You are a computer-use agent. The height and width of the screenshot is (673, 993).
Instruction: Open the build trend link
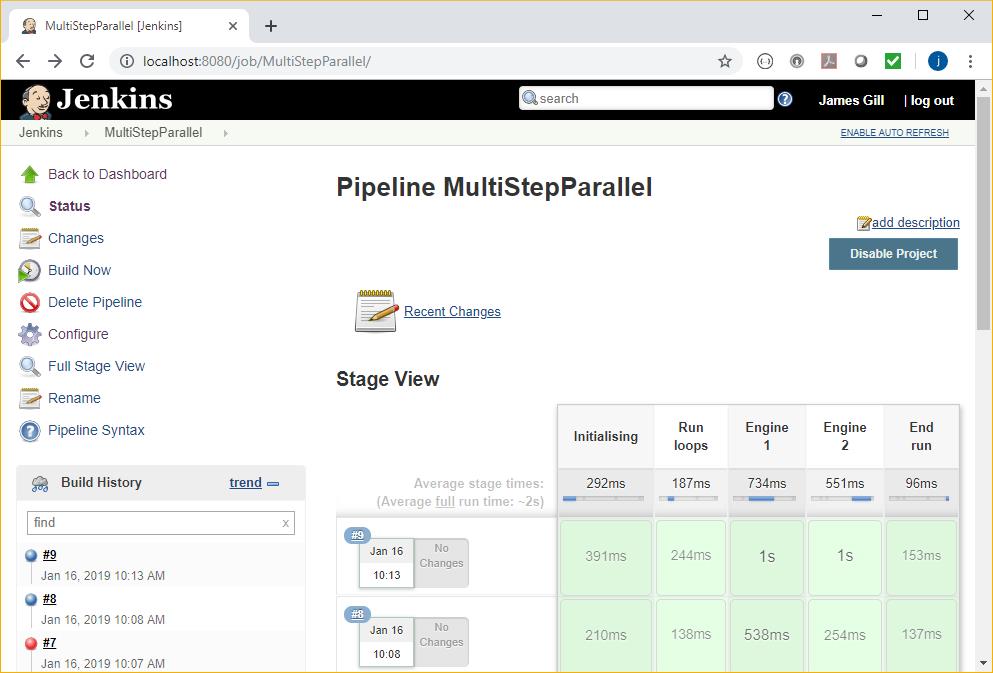tap(245, 483)
